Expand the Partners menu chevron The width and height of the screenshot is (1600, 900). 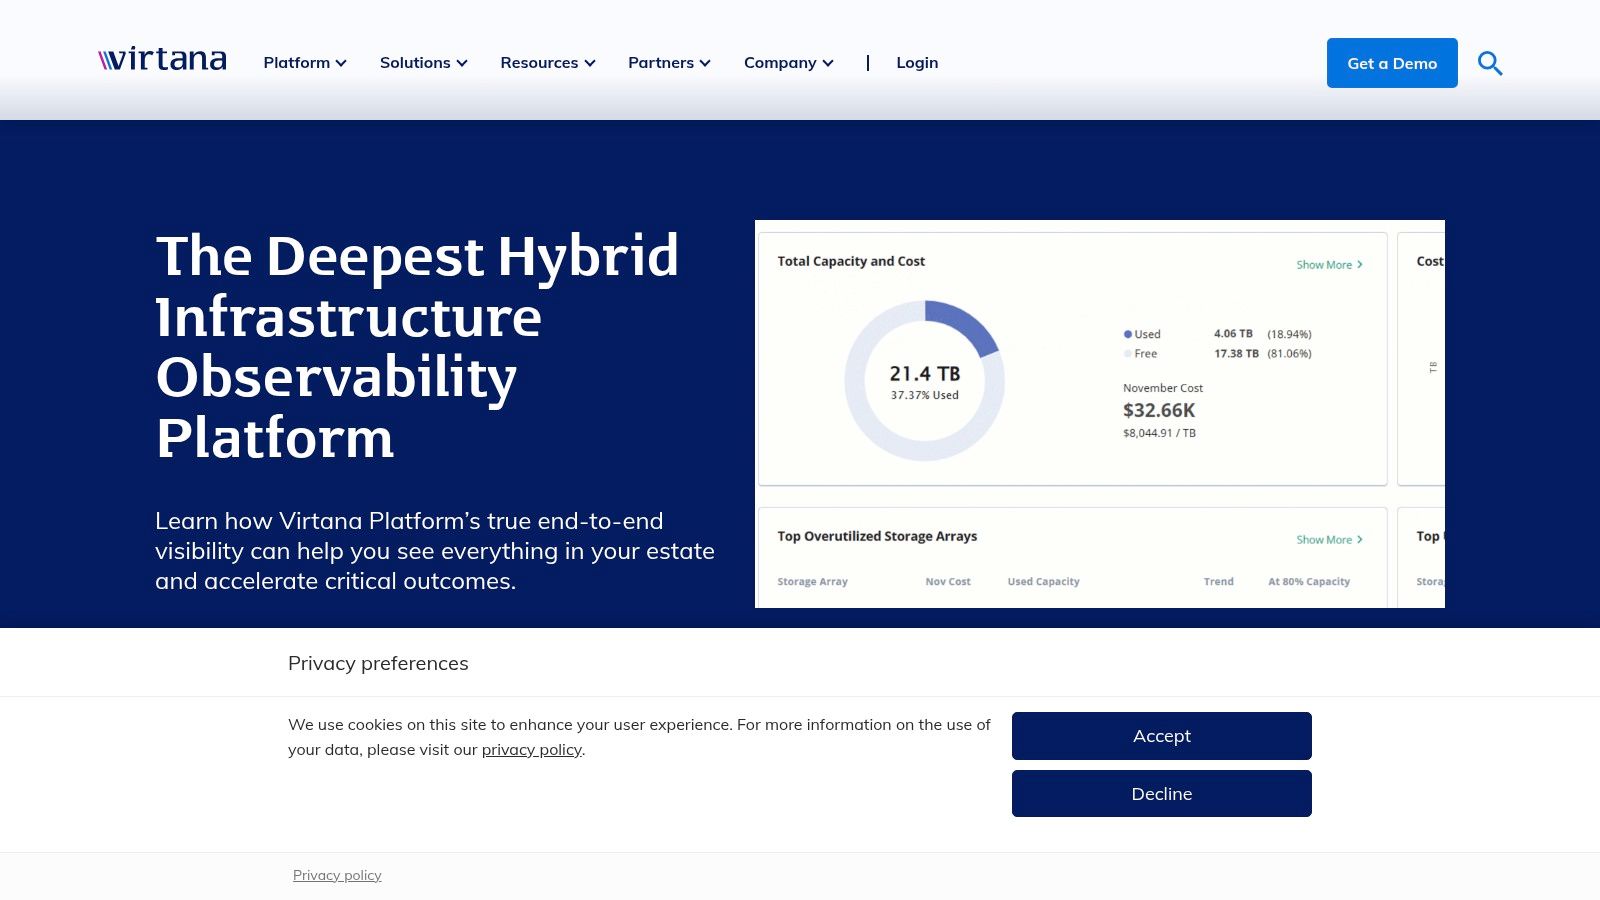click(705, 63)
